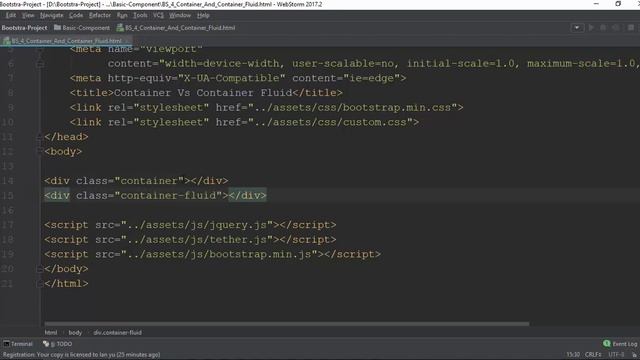This screenshot has height=360, width=640.
Task: Collapse the body tag fold marker on line 12
Action: 40,151
